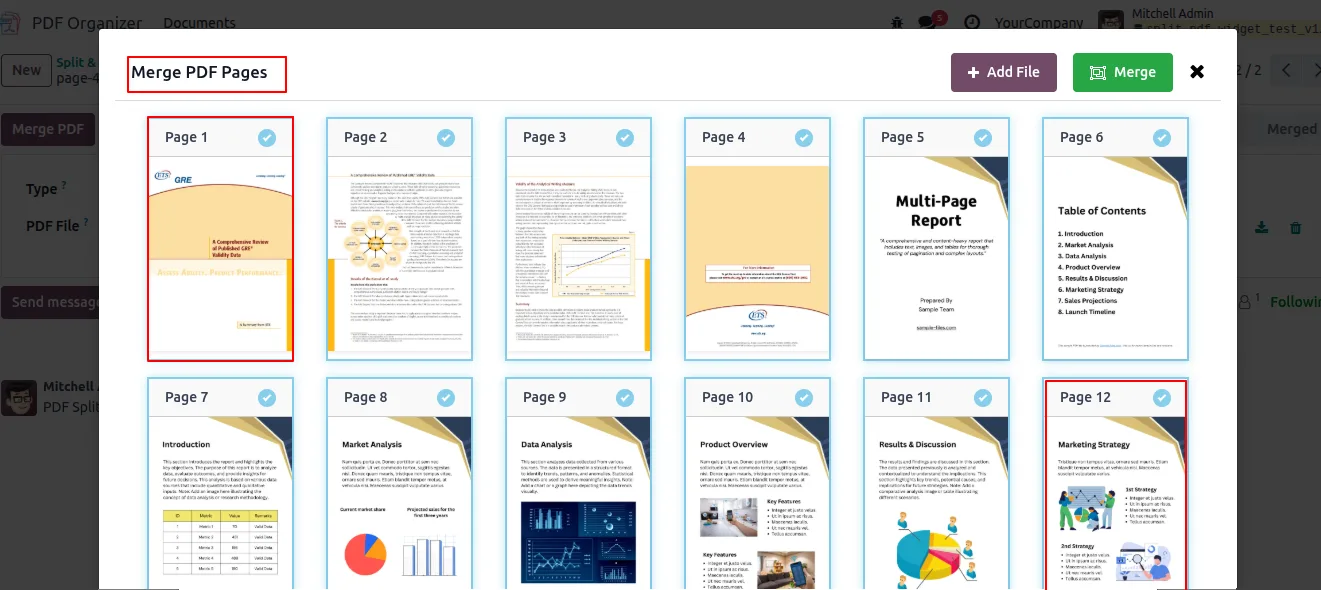Image resolution: width=1321 pixels, height=590 pixels.
Task: Click the PDF File help question mark
Action: coord(87,222)
